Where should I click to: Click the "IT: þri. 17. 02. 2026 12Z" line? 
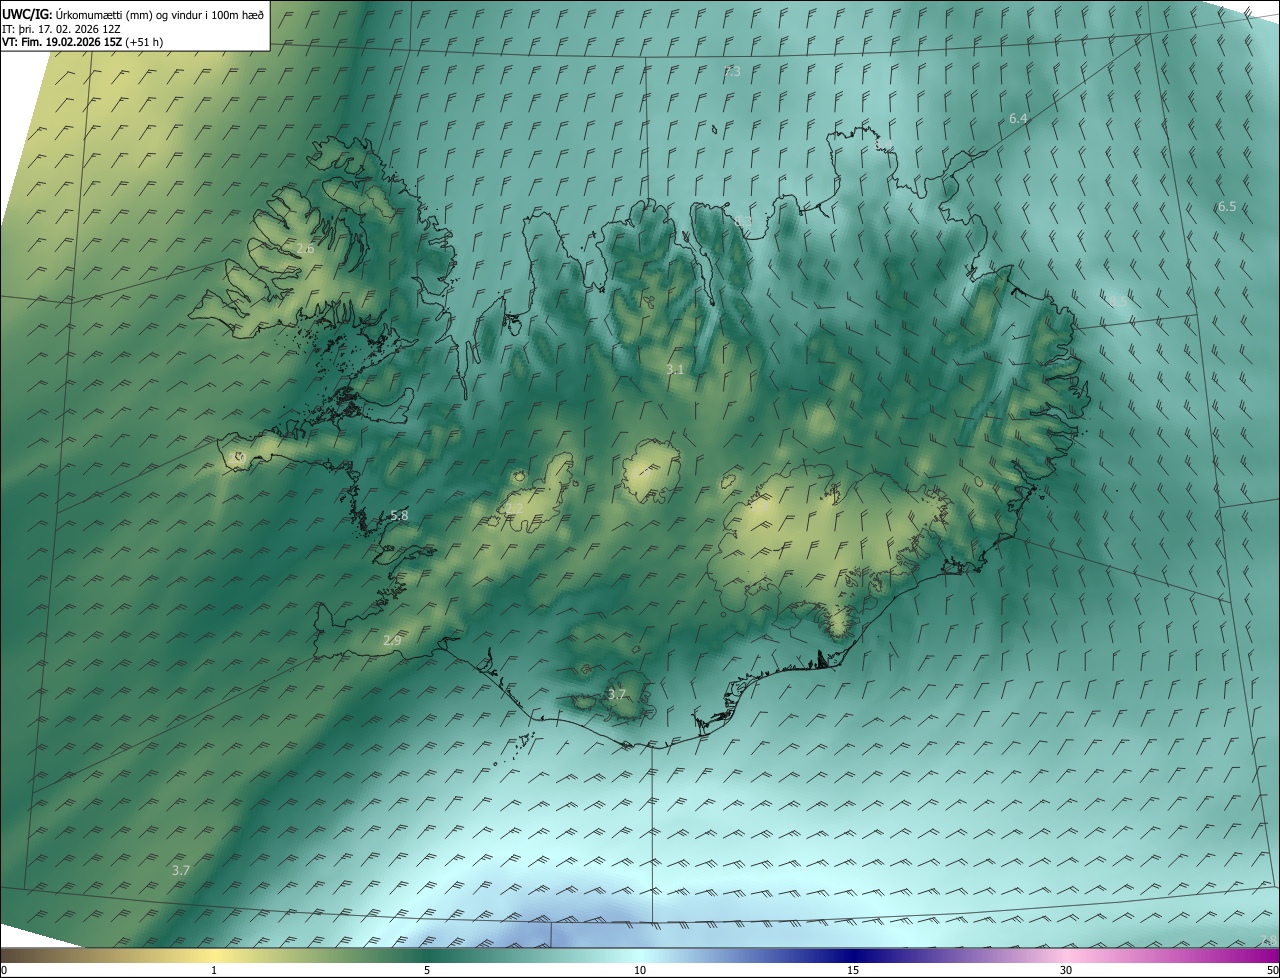[62, 29]
